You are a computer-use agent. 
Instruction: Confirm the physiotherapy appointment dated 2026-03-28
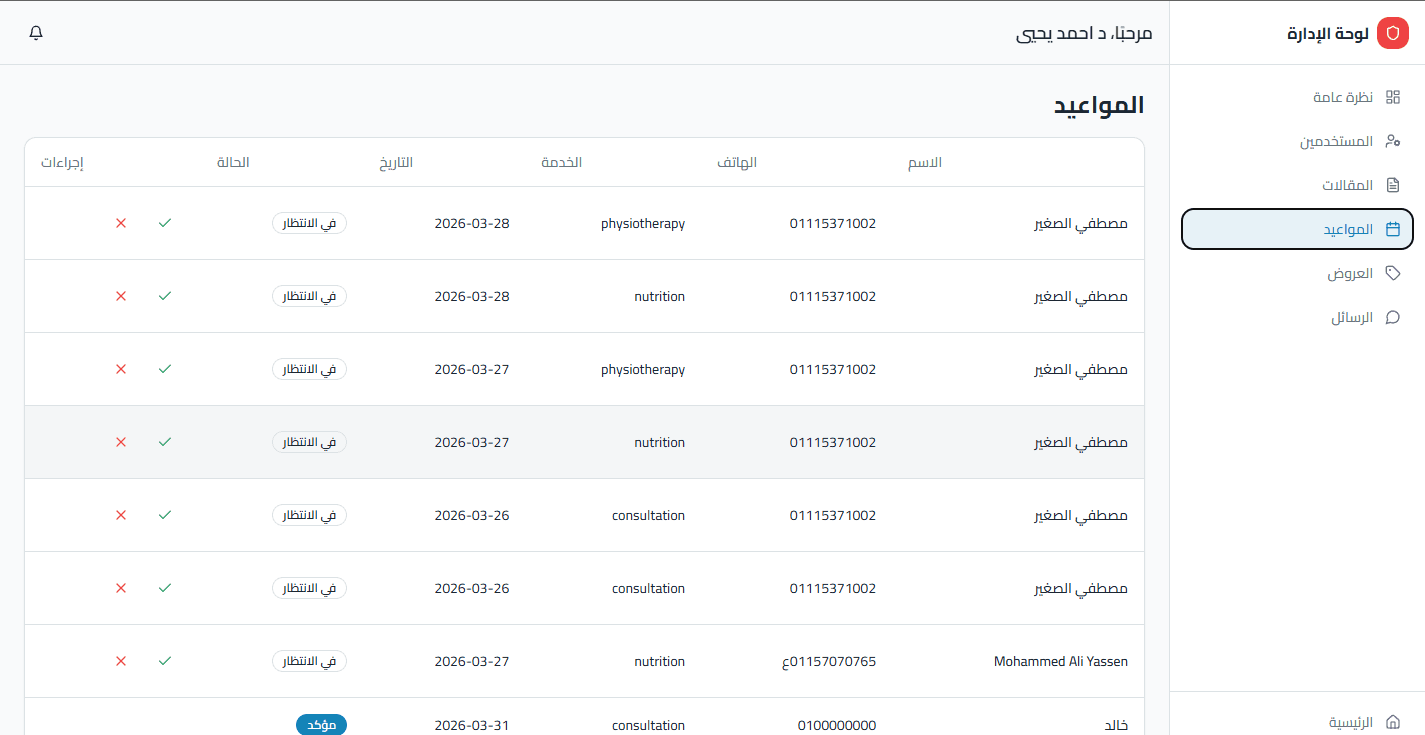tap(165, 223)
